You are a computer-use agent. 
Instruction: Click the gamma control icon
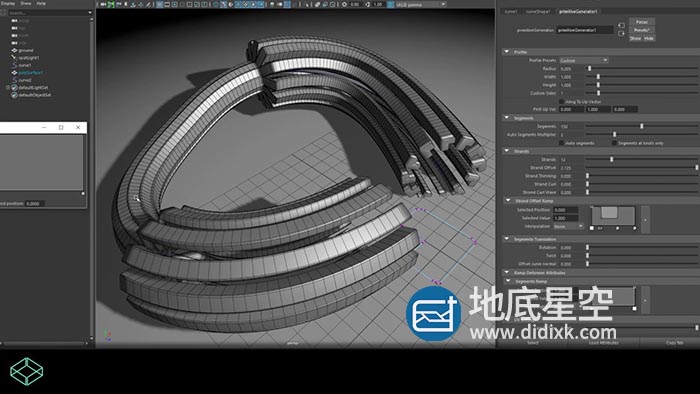click(x=367, y=4)
